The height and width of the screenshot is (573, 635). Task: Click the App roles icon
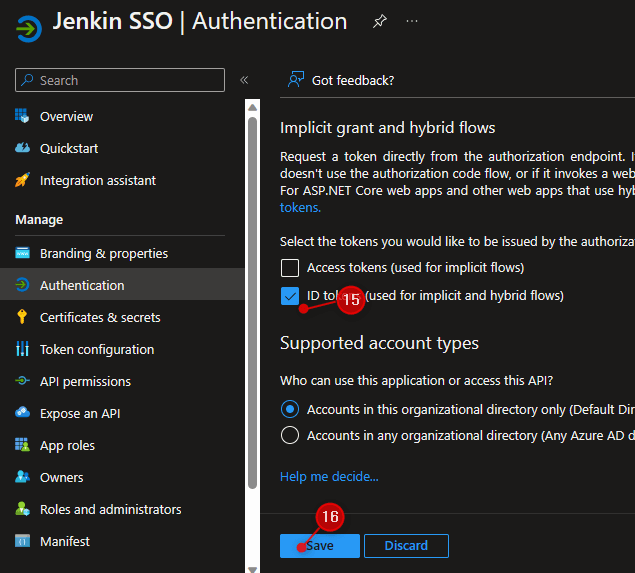[x=22, y=445]
